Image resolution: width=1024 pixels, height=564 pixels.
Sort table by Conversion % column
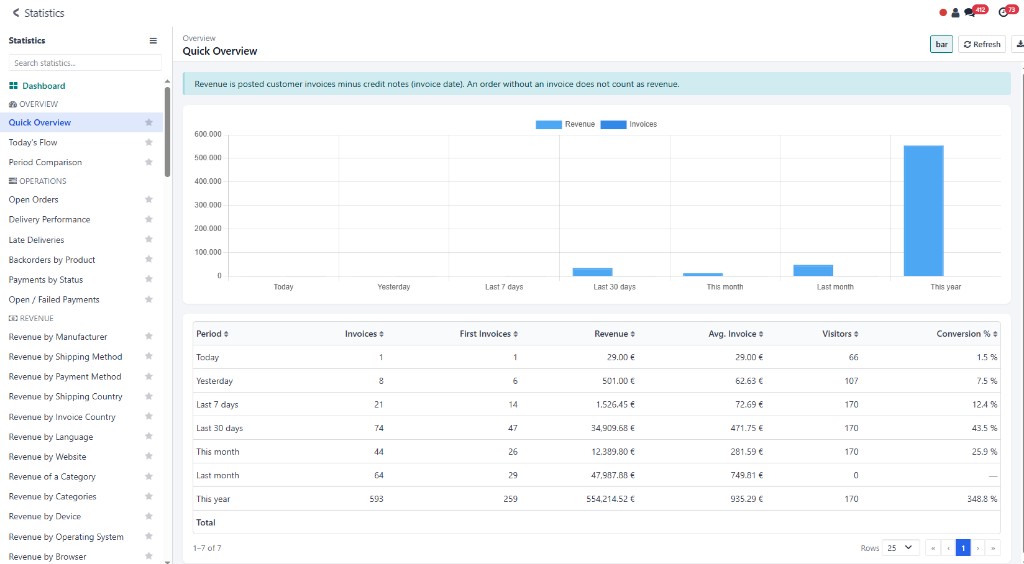[x=967, y=334]
